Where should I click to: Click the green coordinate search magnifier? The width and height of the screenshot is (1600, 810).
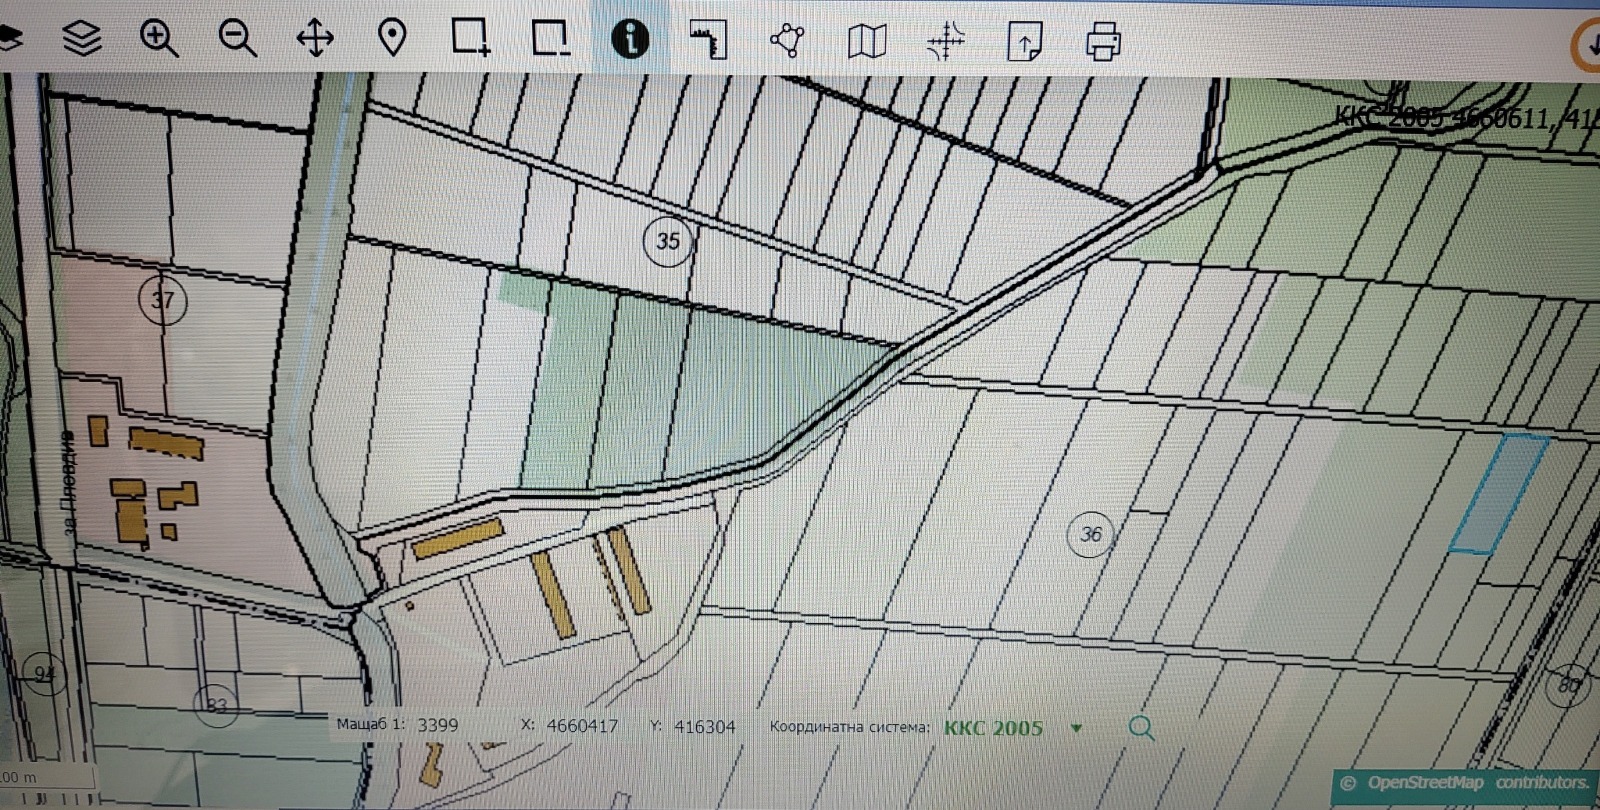pyautogui.click(x=1141, y=728)
